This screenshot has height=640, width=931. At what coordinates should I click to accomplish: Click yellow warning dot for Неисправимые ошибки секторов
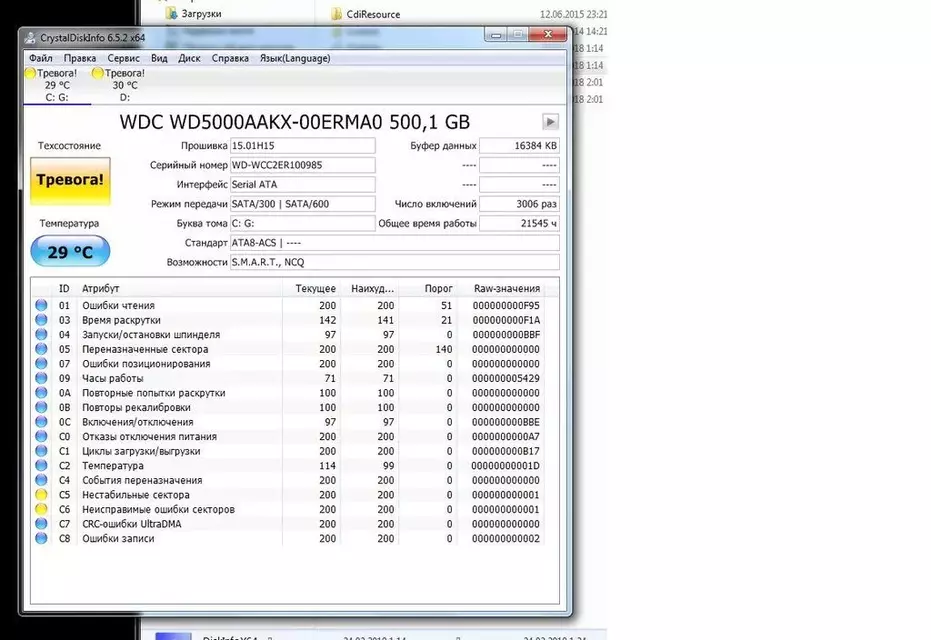[41, 509]
